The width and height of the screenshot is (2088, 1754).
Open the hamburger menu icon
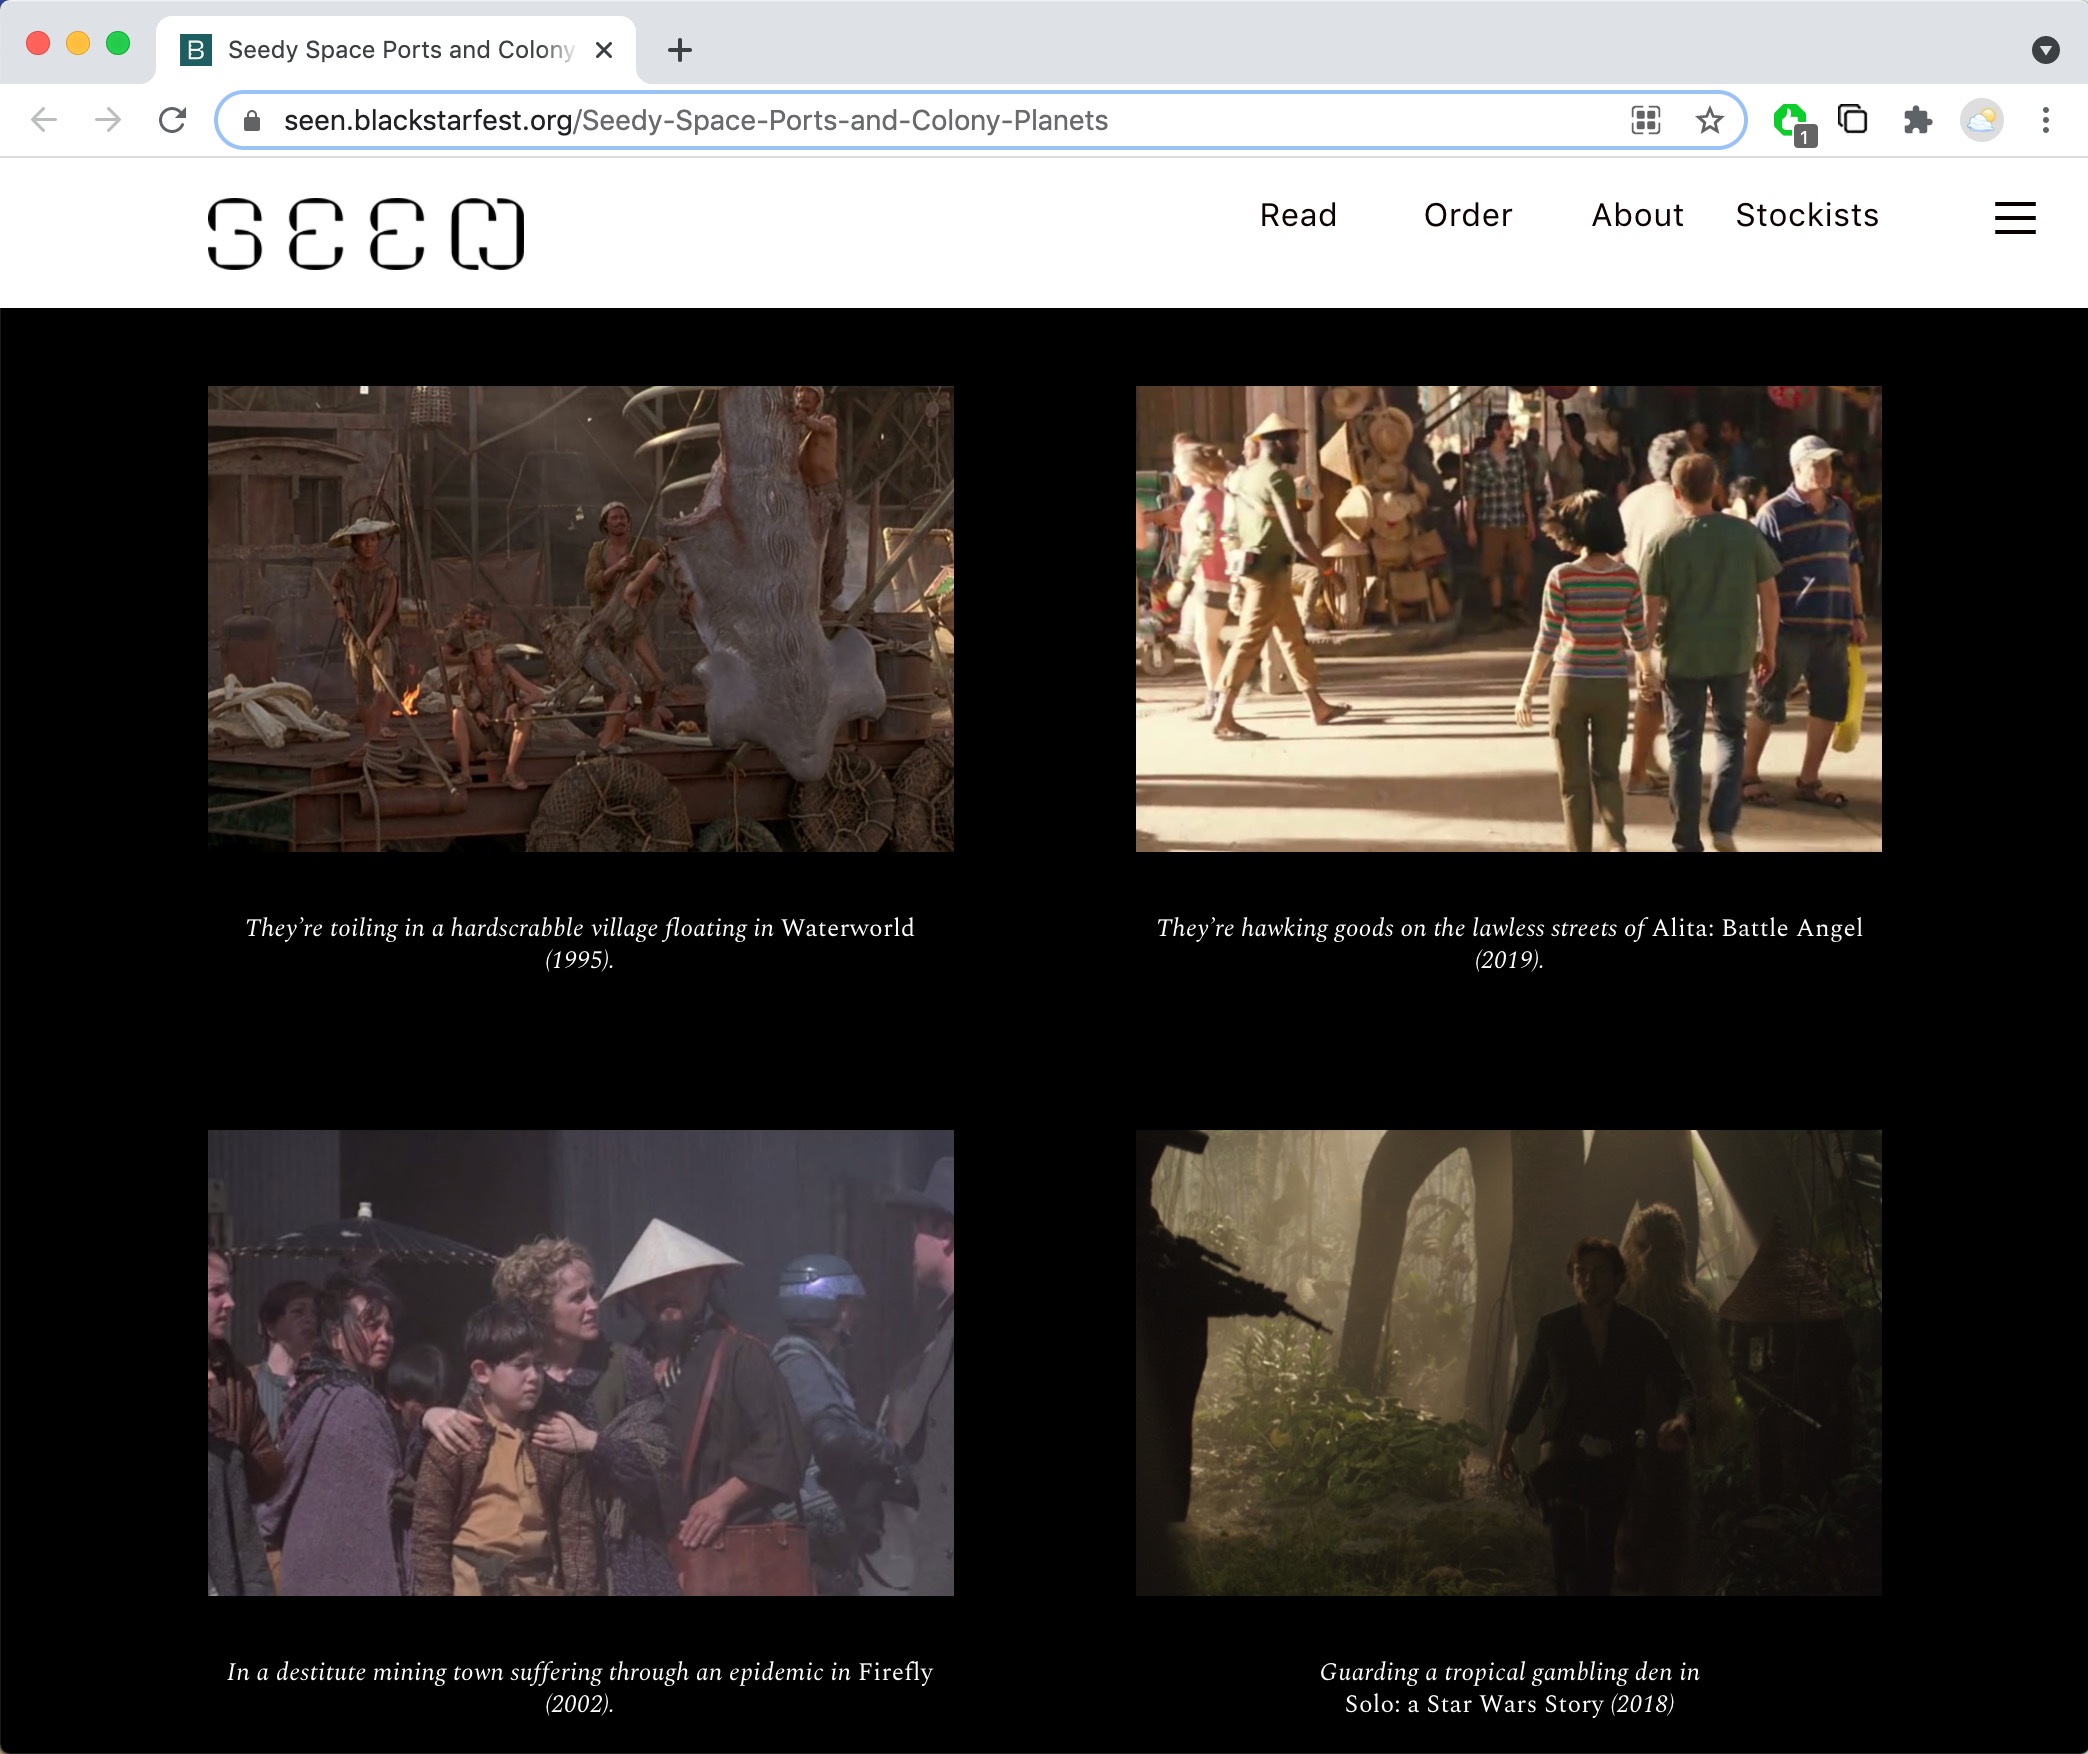pos(2014,217)
